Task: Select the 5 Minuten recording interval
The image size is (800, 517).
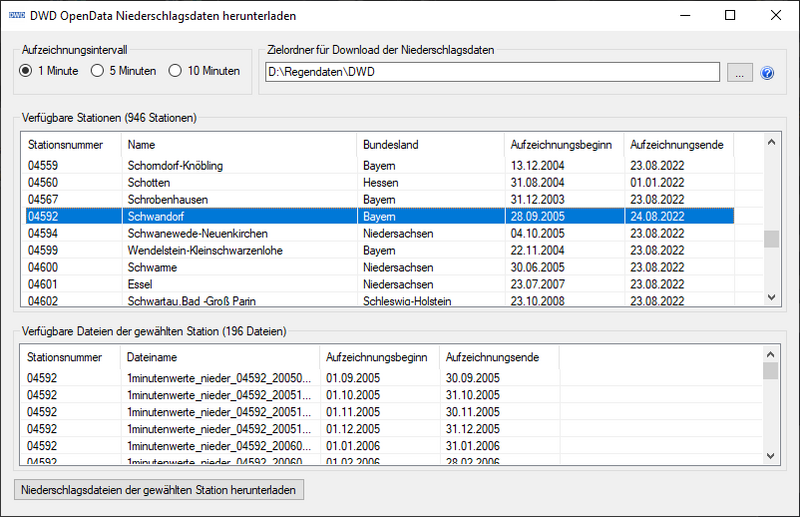Action: (123, 71)
